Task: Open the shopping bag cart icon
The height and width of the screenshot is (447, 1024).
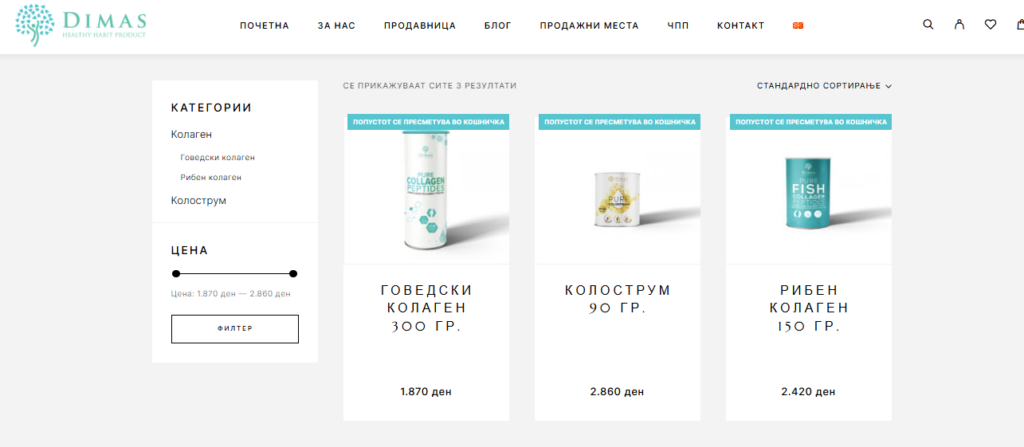Action: (x=1020, y=25)
